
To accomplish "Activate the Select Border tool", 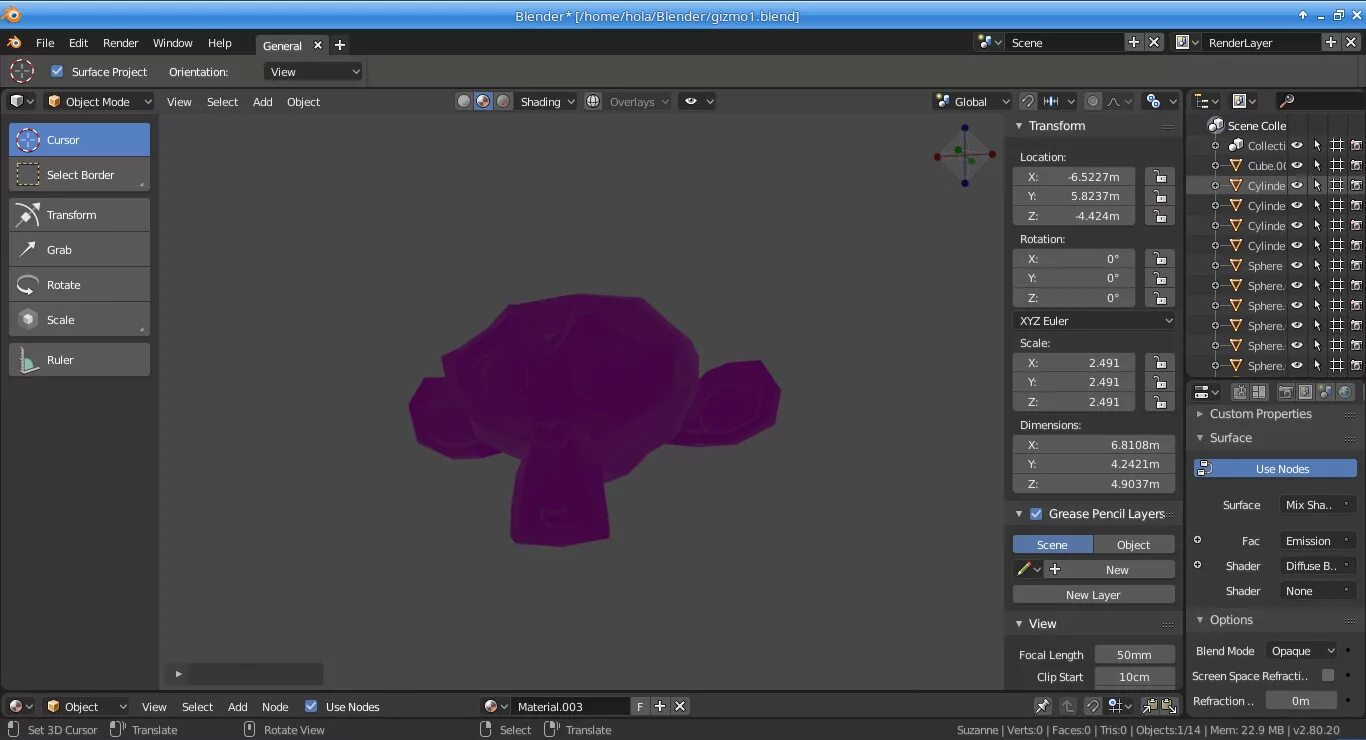I will pos(79,175).
